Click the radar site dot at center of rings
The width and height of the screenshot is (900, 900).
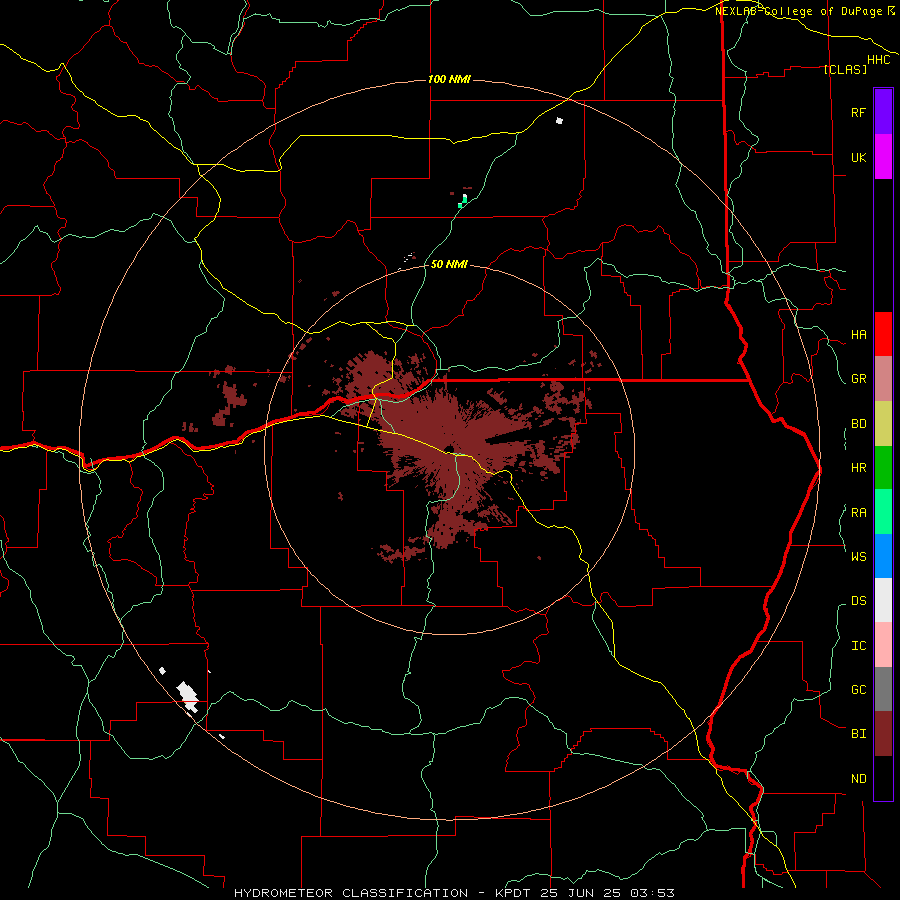449,449
